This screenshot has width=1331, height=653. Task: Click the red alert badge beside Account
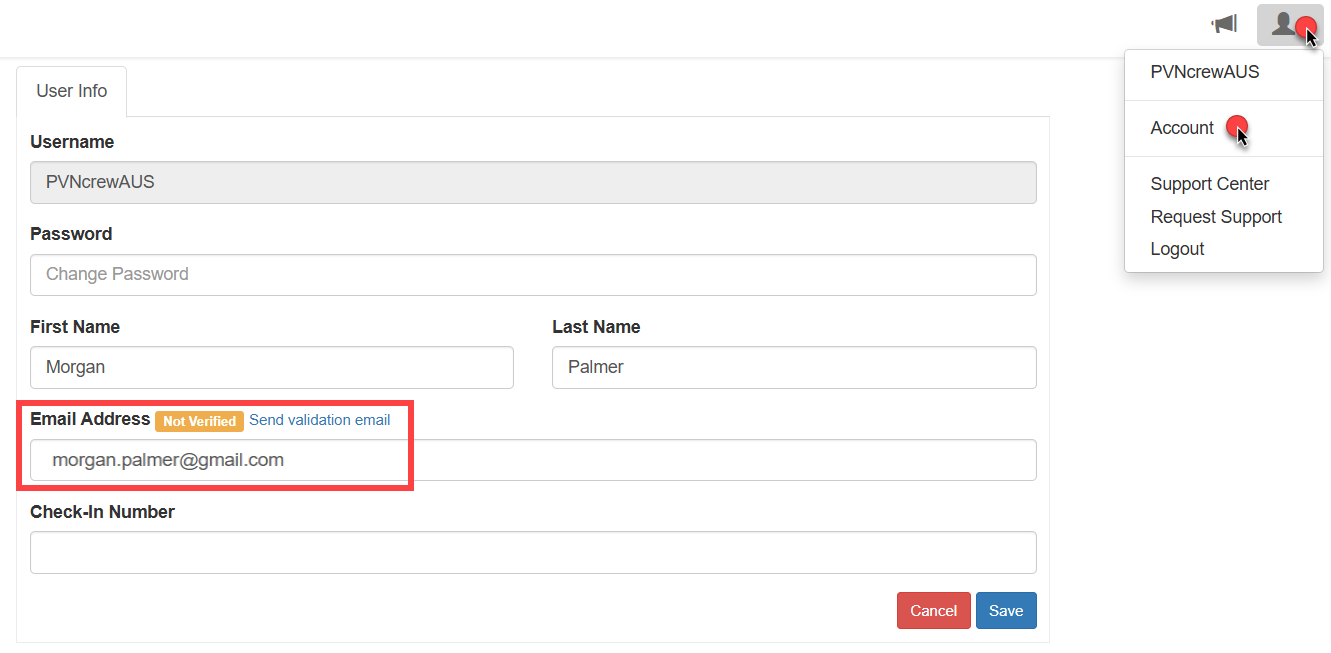click(x=1237, y=126)
